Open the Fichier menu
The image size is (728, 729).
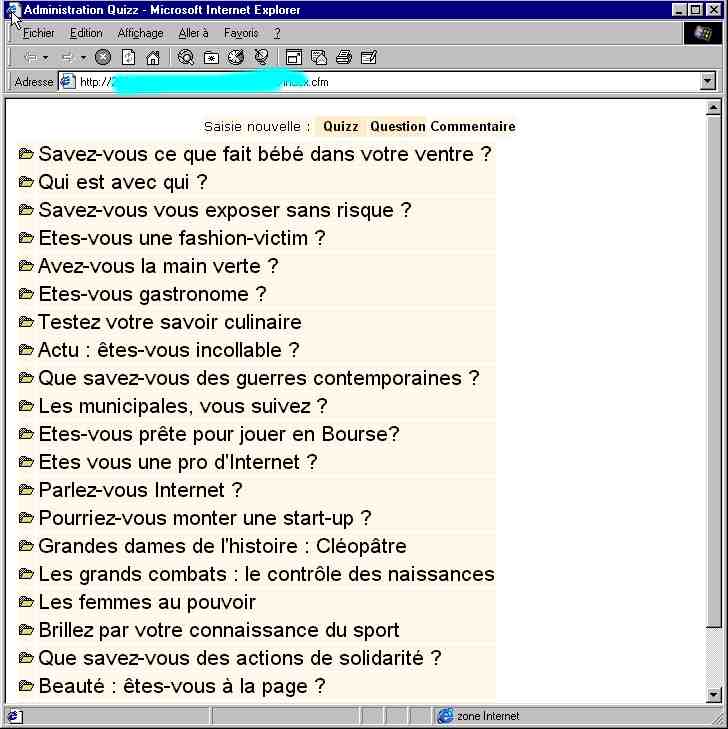(x=38, y=33)
